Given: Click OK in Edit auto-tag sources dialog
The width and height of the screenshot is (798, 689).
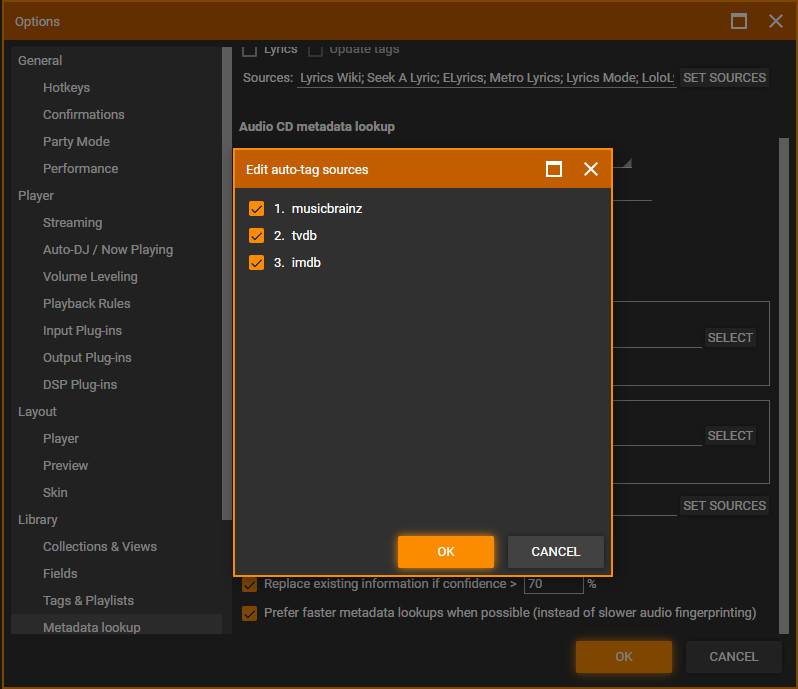Looking at the screenshot, I should pyautogui.click(x=445, y=552).
